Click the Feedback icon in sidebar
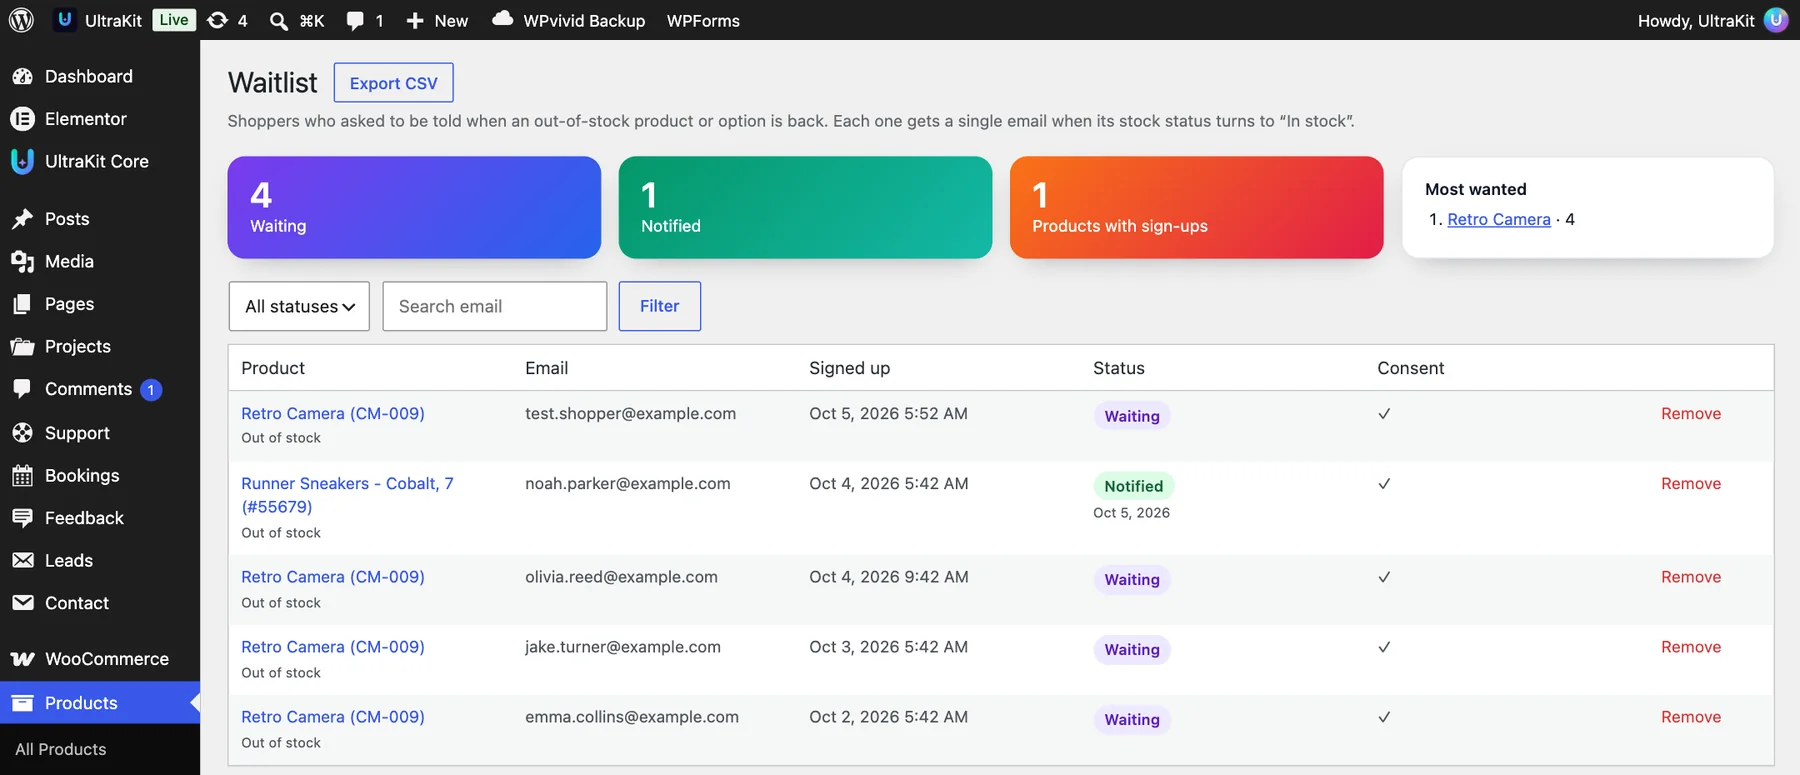 click(22, 518)
